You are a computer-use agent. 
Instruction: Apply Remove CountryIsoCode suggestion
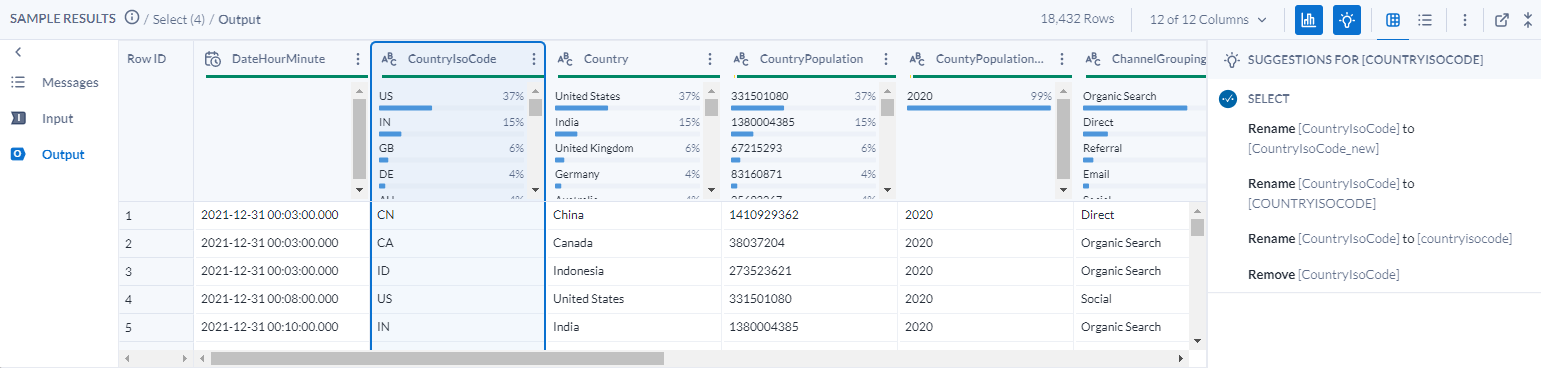coord(1324,274)
